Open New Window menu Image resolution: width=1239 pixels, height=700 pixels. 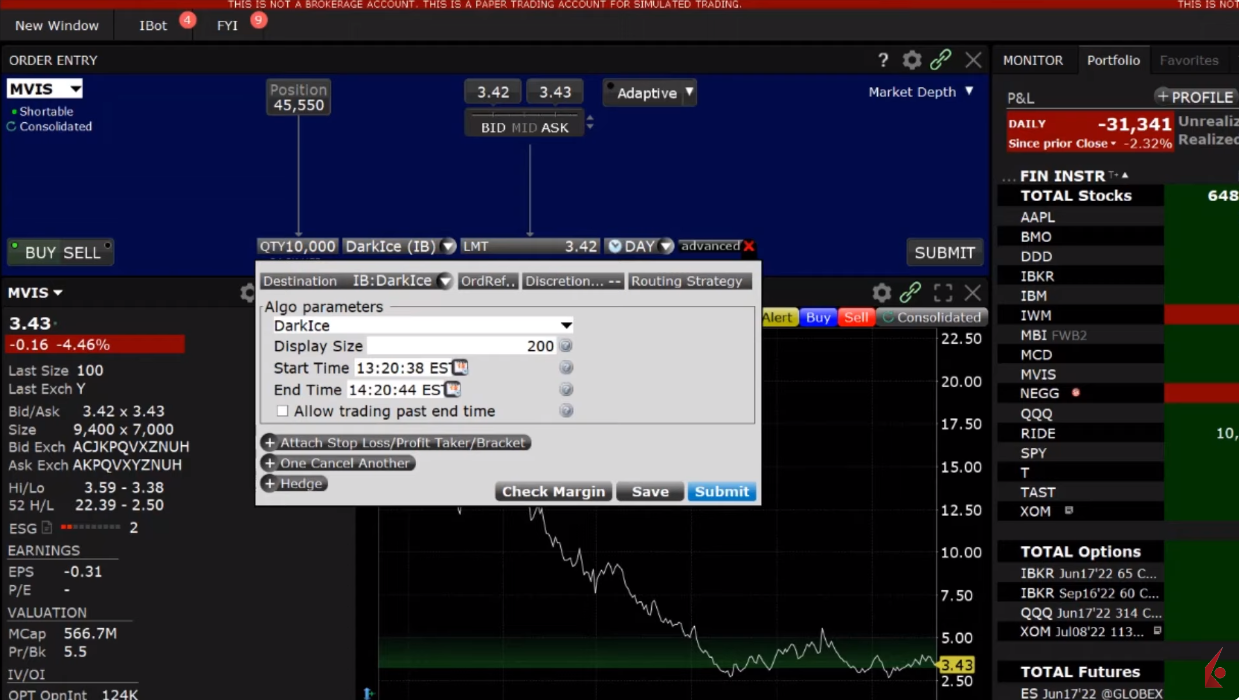click(x=57, y=25)
